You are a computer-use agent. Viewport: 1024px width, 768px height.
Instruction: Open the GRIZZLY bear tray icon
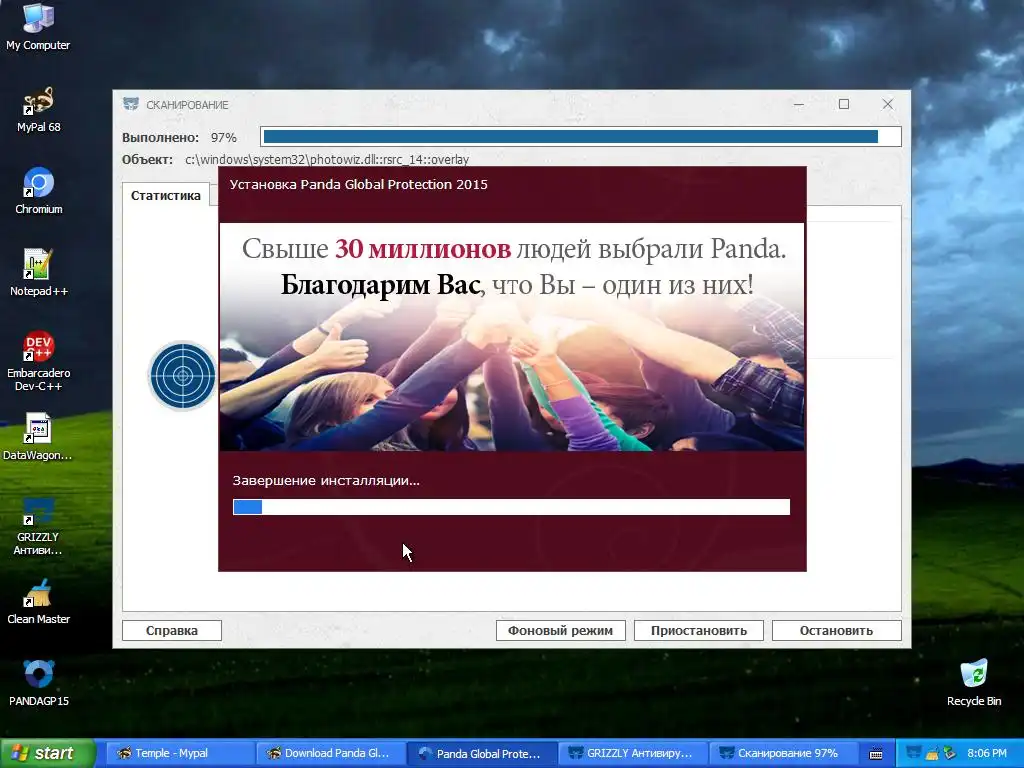[914, 753]
